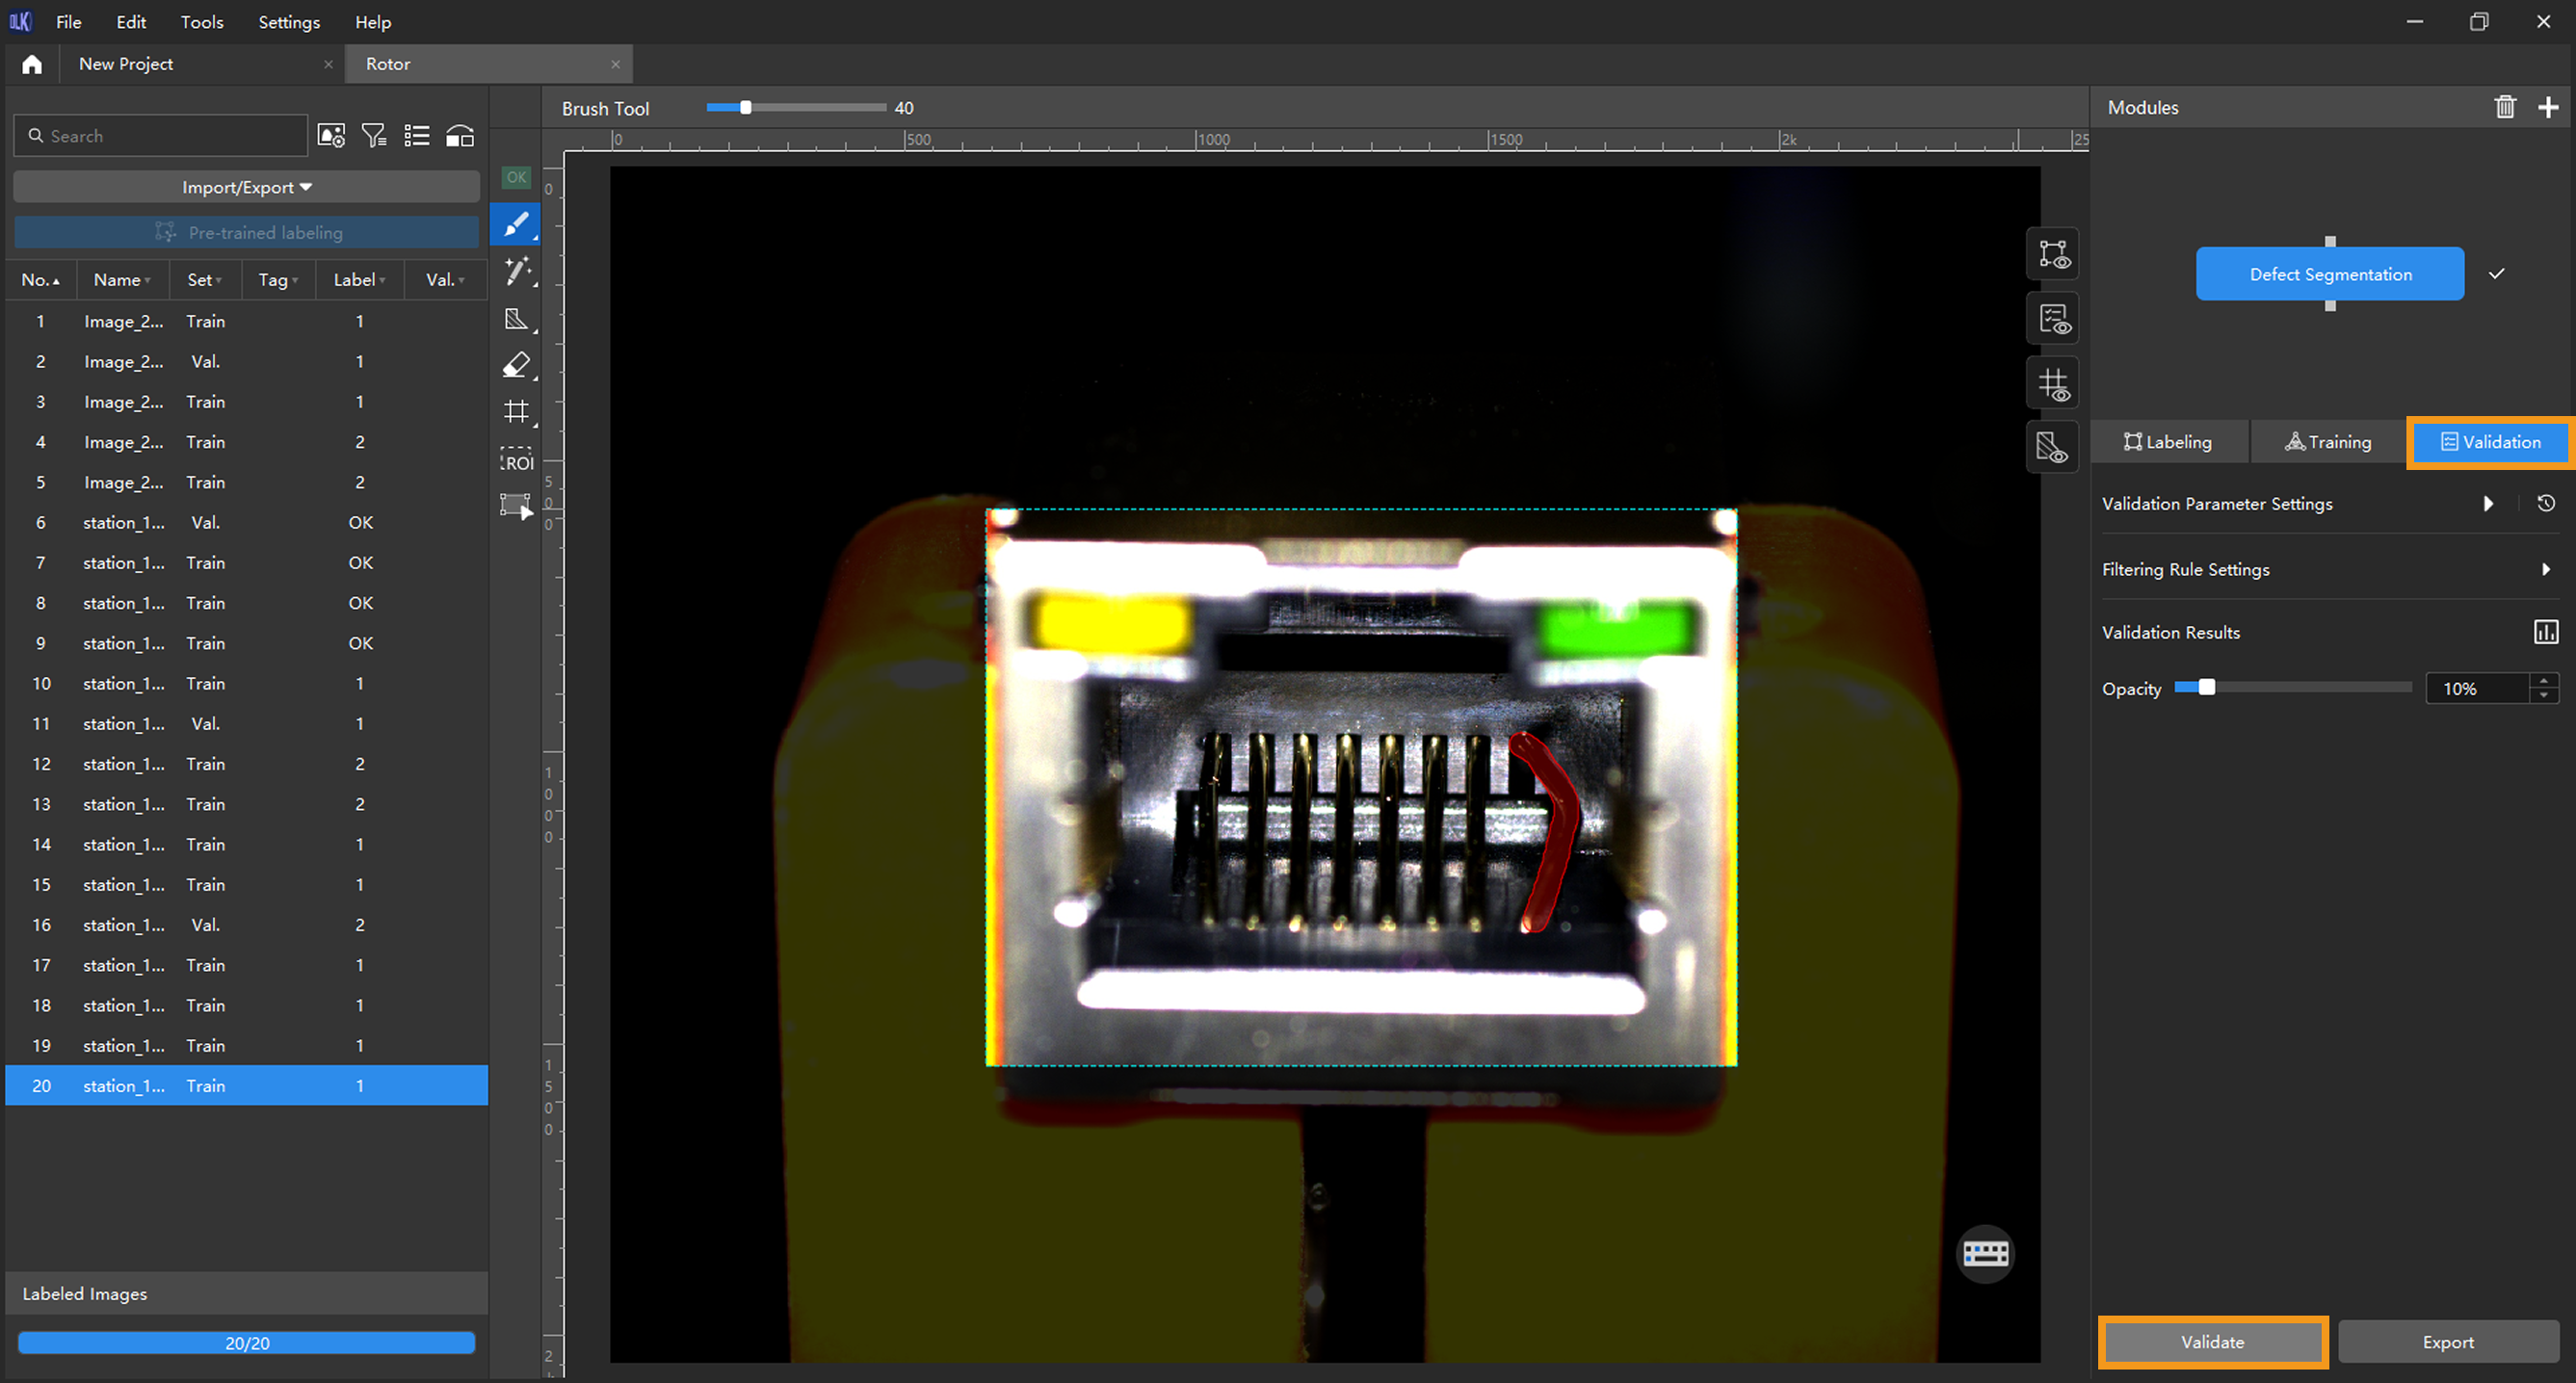This screenshot has width=2576, height=1383.
Task: Open the image list filter funnel icon
Action: [x=374, y=136]
